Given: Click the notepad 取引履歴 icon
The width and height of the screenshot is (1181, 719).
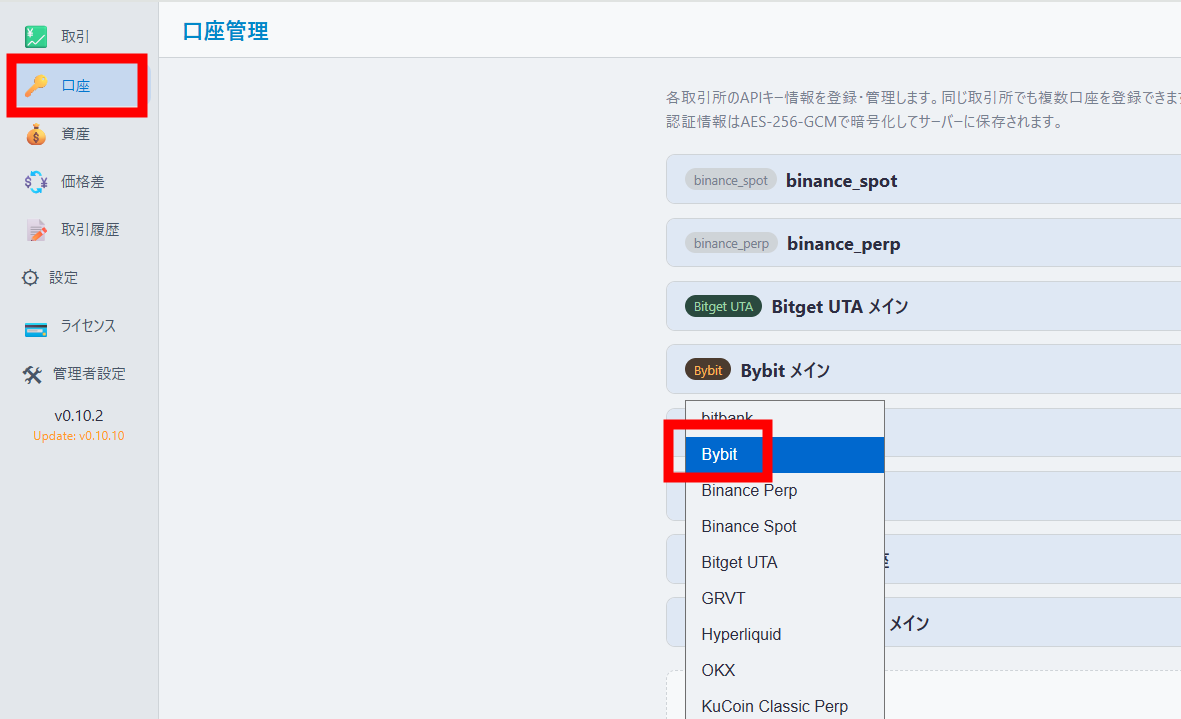Looking at the screenshot, I should 37,230.
